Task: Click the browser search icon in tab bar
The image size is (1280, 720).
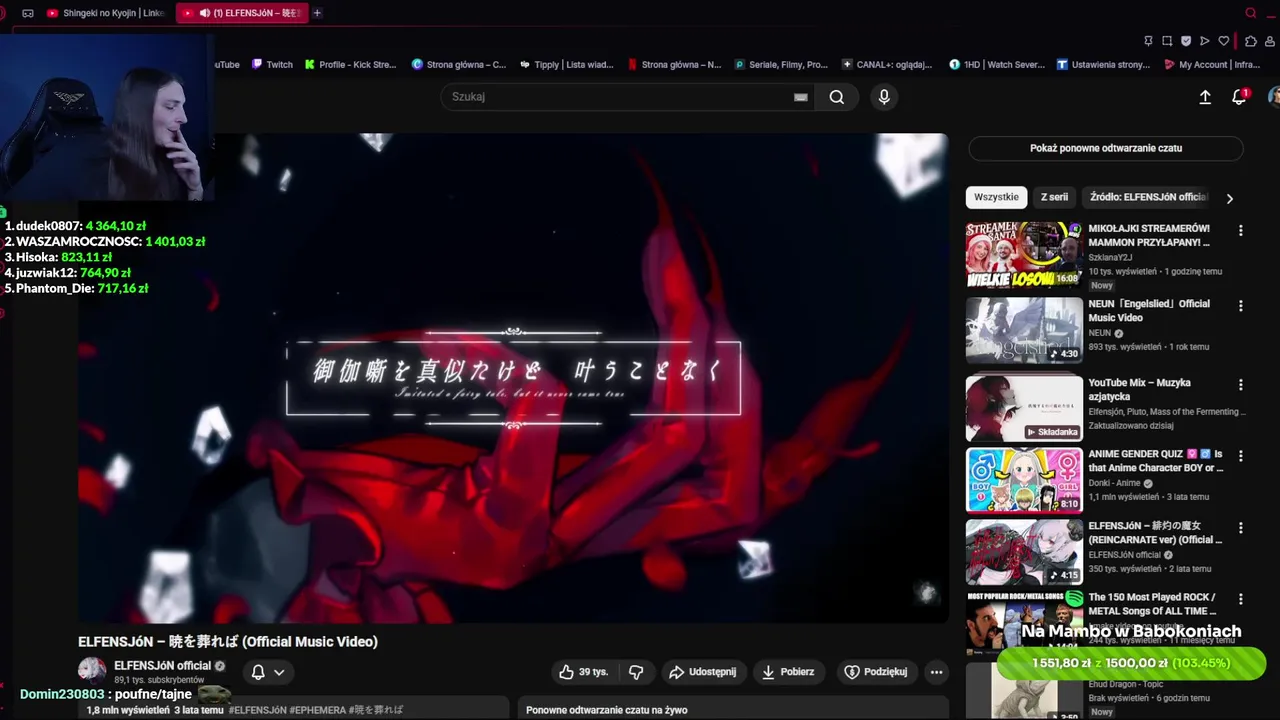Action: tap(1250, 13)
